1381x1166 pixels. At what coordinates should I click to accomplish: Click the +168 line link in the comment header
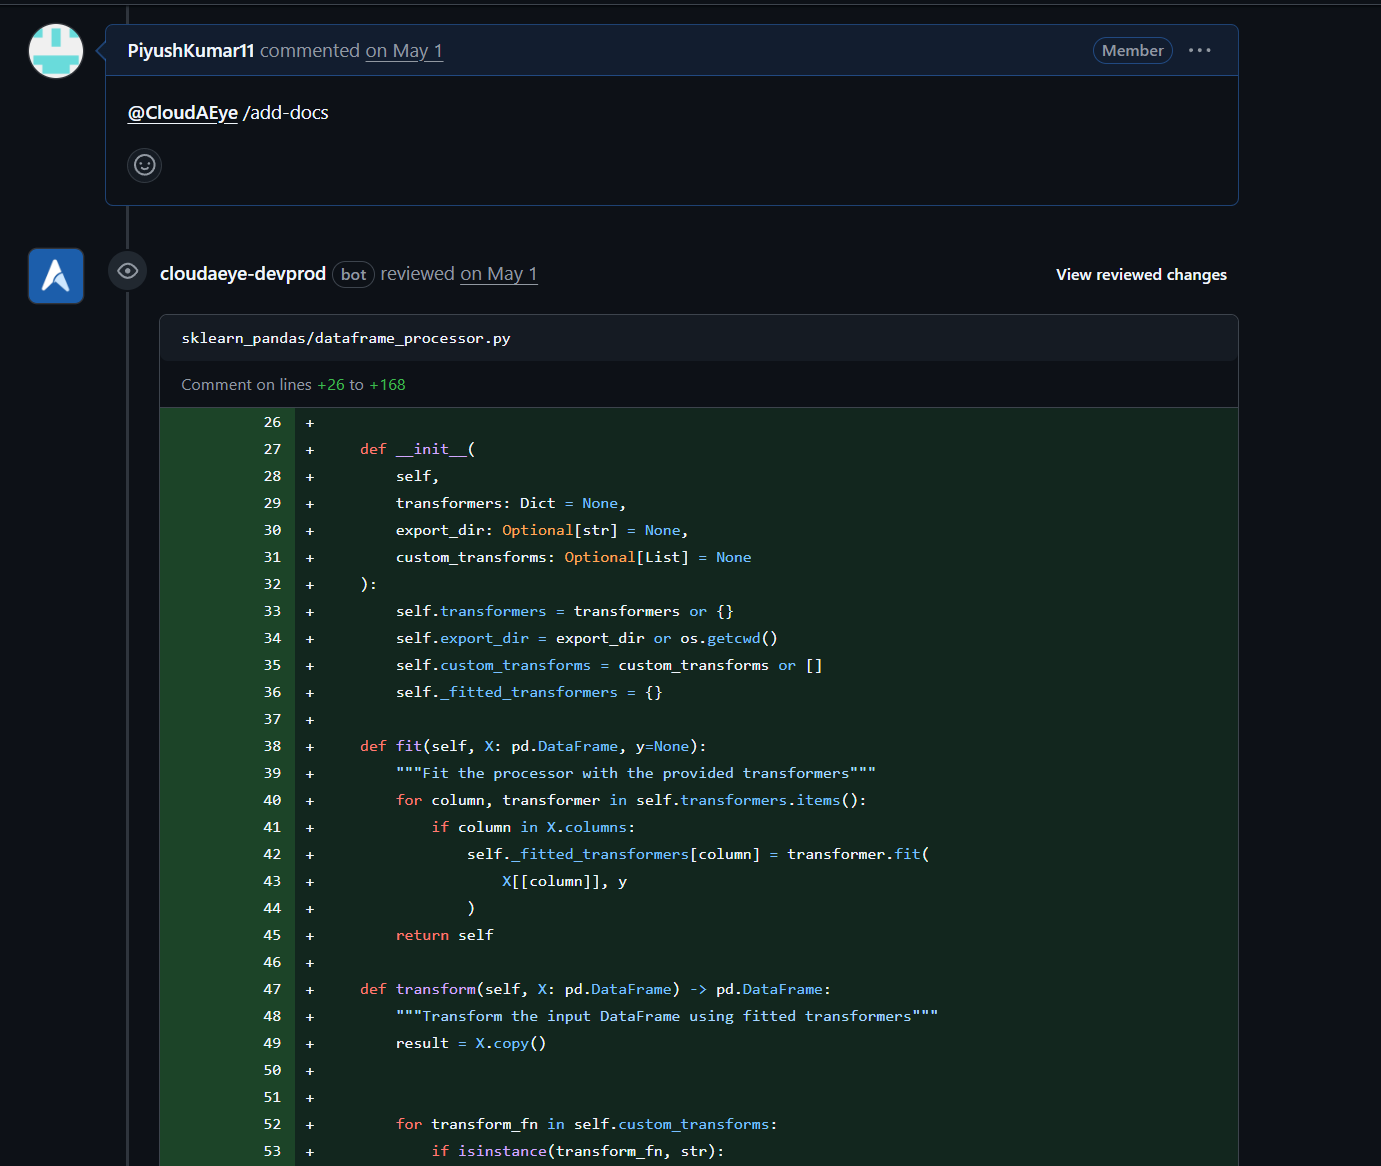388,384
